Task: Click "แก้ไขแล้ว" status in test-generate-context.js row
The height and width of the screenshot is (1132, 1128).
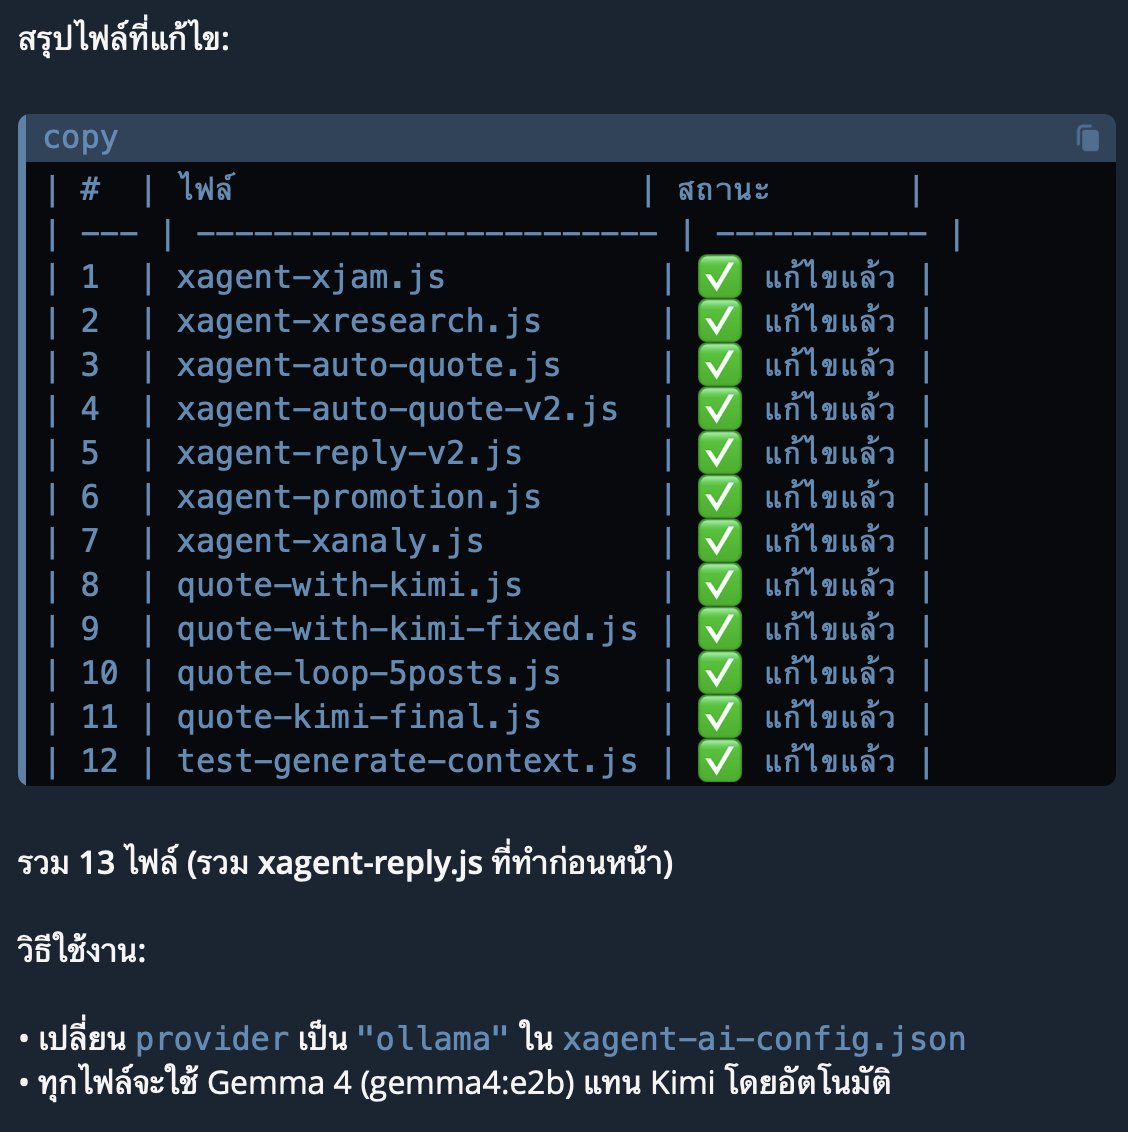Action: pos(830,761)
